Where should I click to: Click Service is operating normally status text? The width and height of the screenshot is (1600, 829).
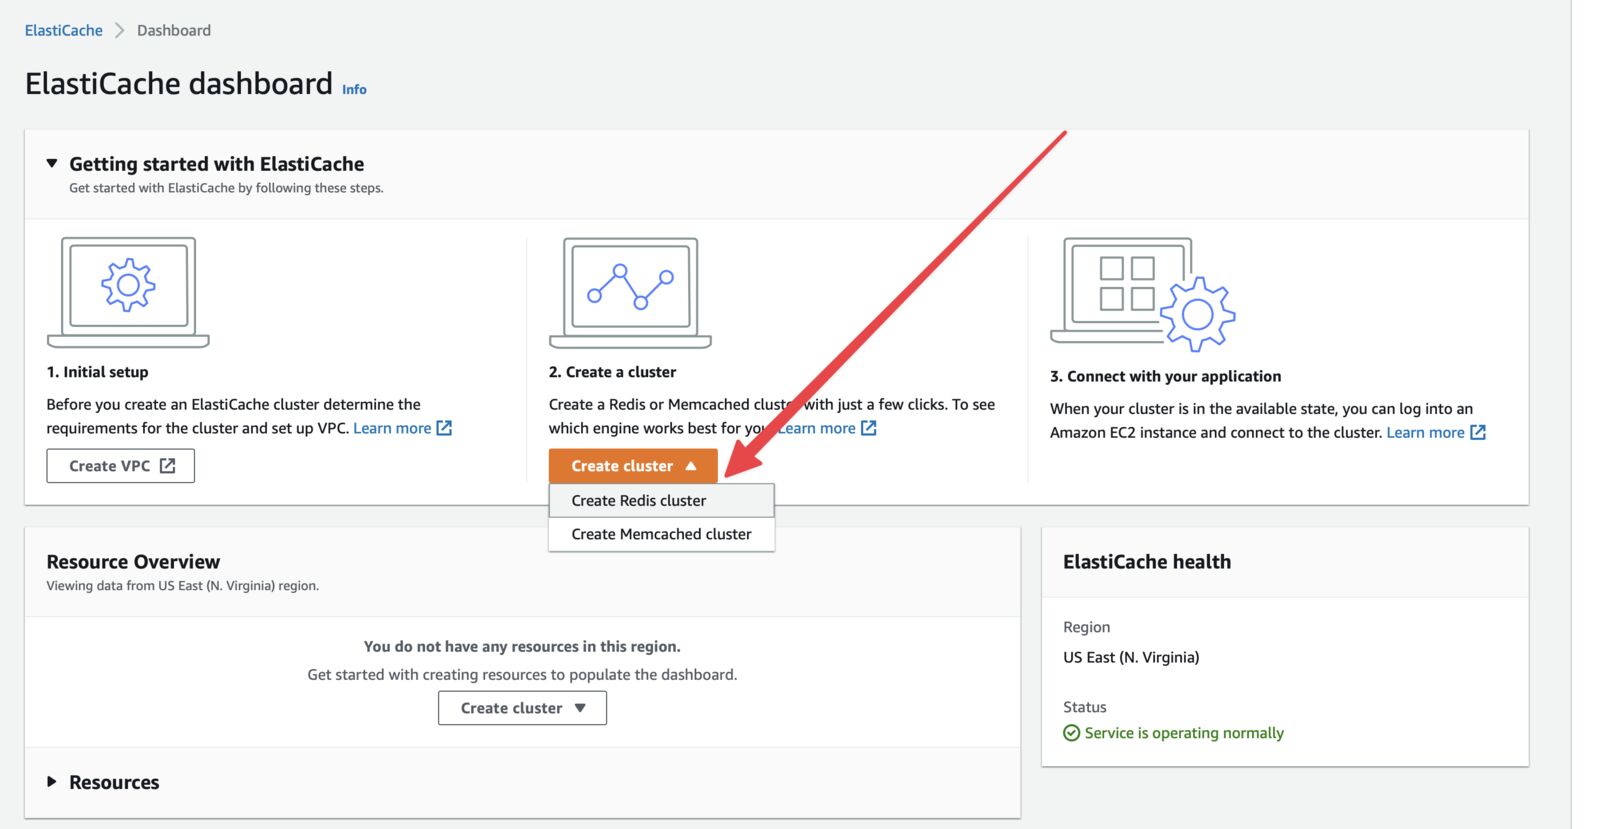pyautogui.click(x=1184, y=733)
